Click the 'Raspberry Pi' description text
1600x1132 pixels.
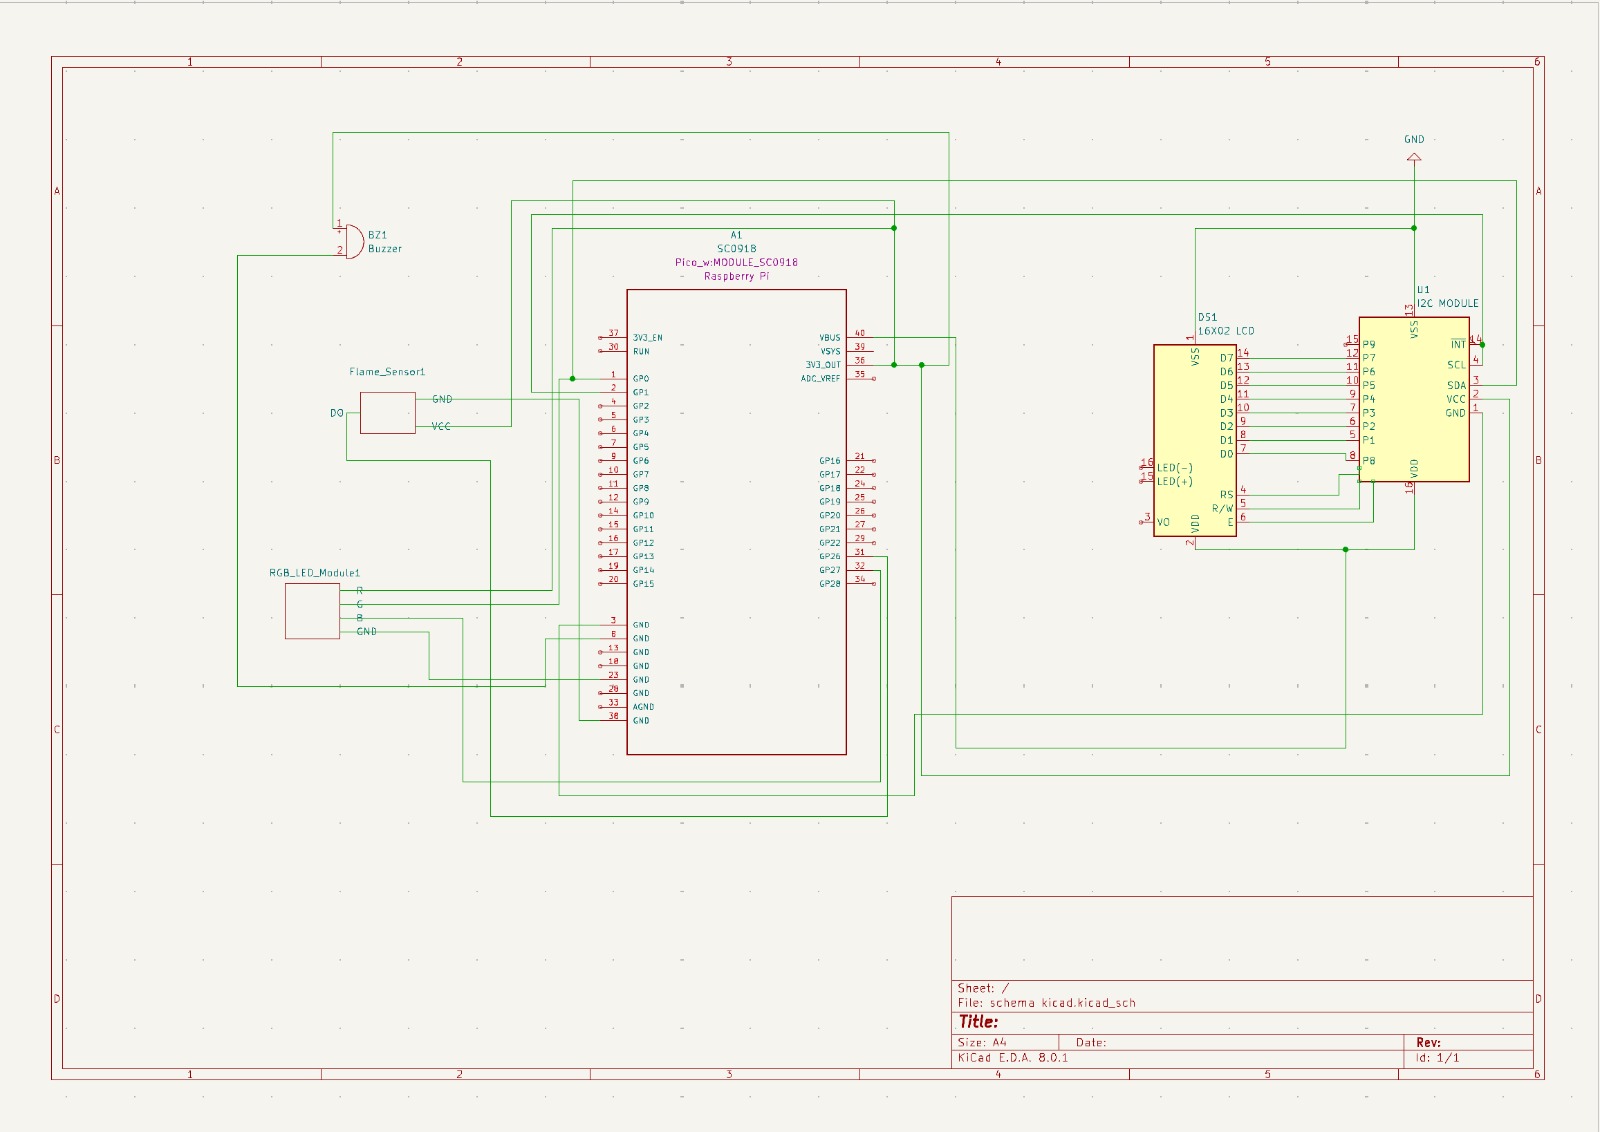(x=737, y=277)
